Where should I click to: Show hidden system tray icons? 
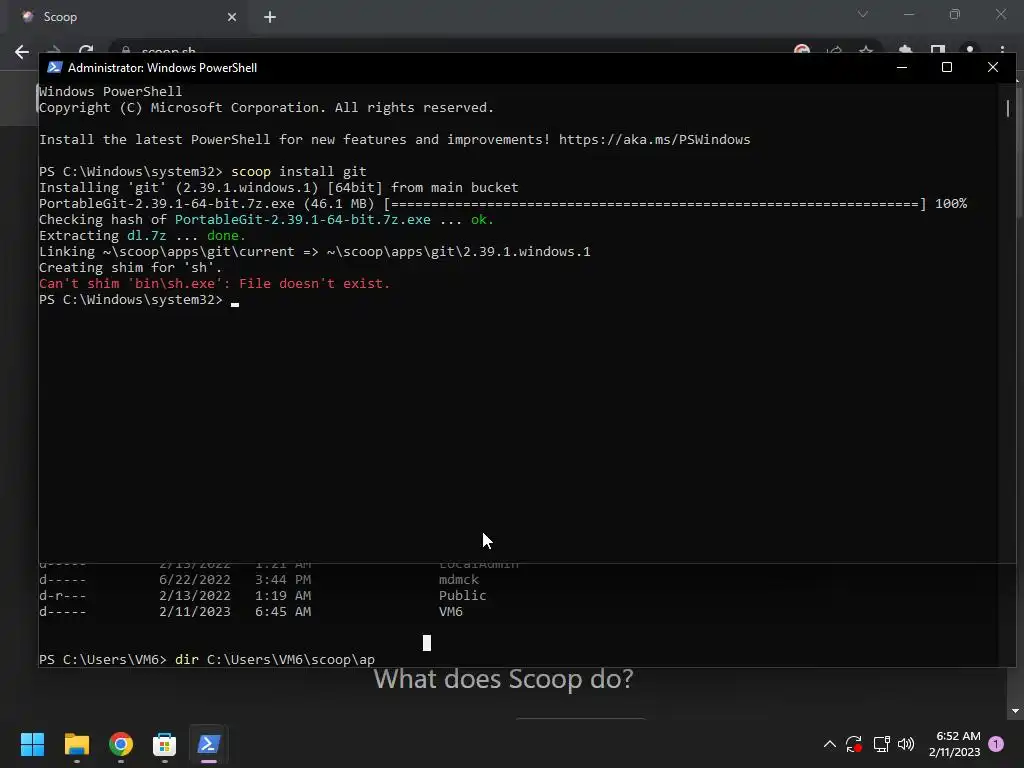pyautogui.click(x=829, y=744)
